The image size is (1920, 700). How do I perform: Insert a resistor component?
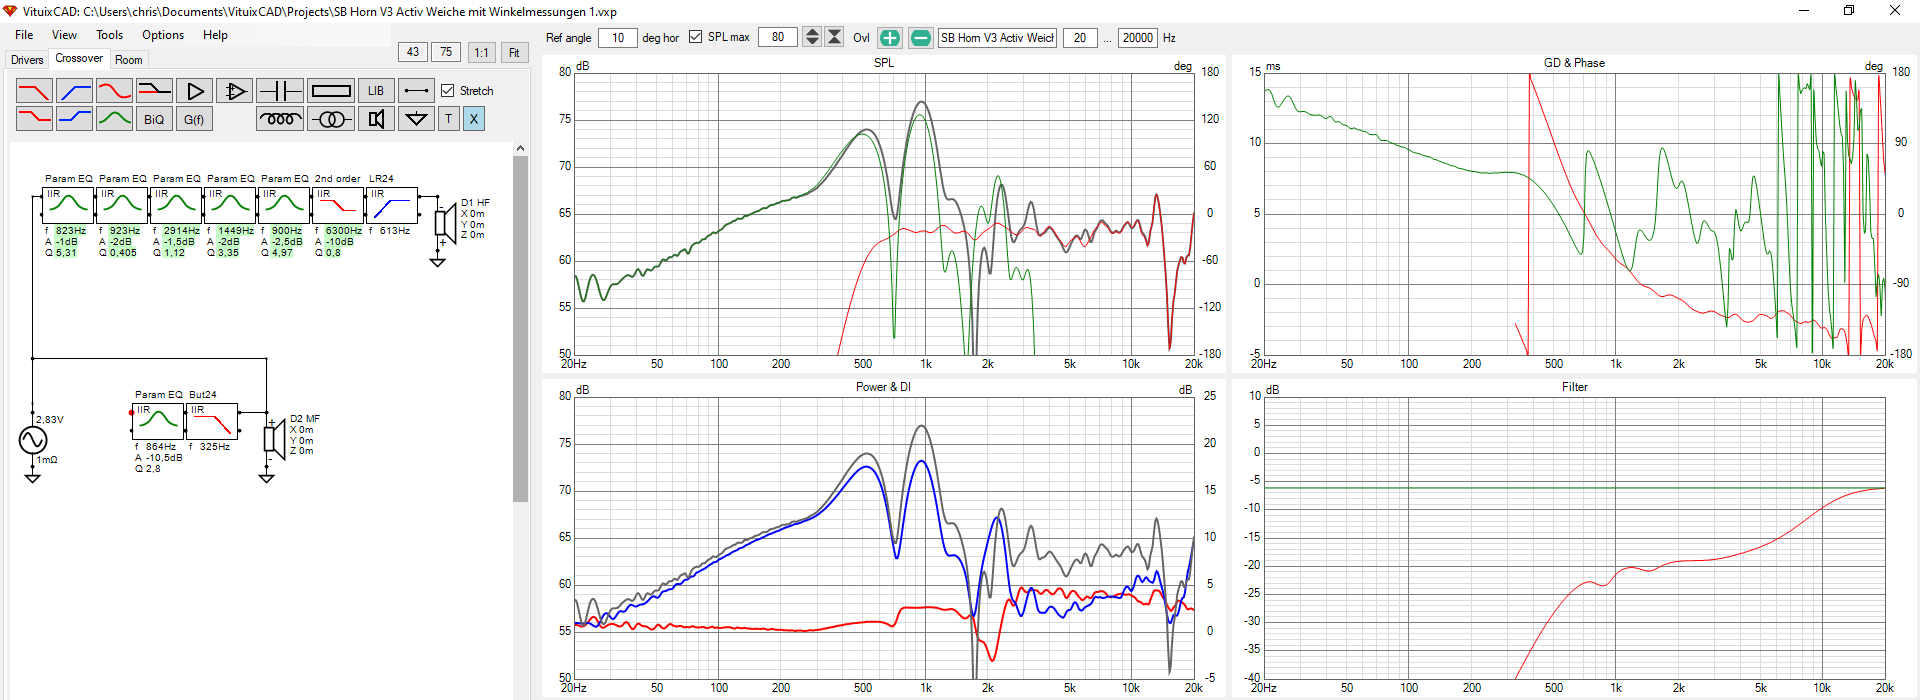[331, 91]
